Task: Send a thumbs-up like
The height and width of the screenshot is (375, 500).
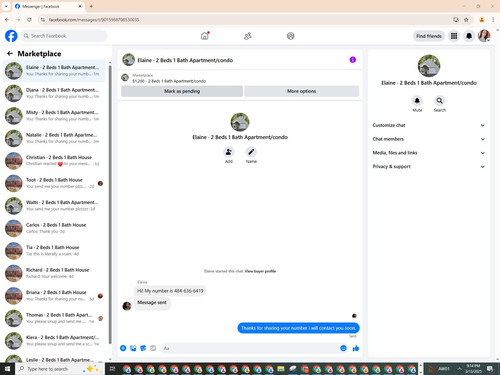Action: click(356, 348)
